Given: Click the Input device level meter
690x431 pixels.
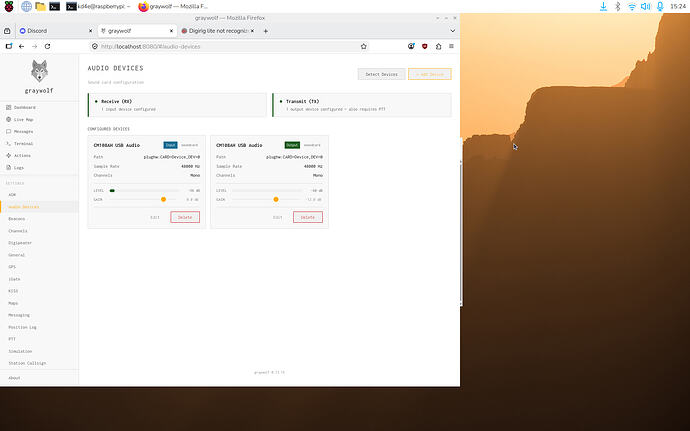Looking at the screenshot, I should 144,191.
